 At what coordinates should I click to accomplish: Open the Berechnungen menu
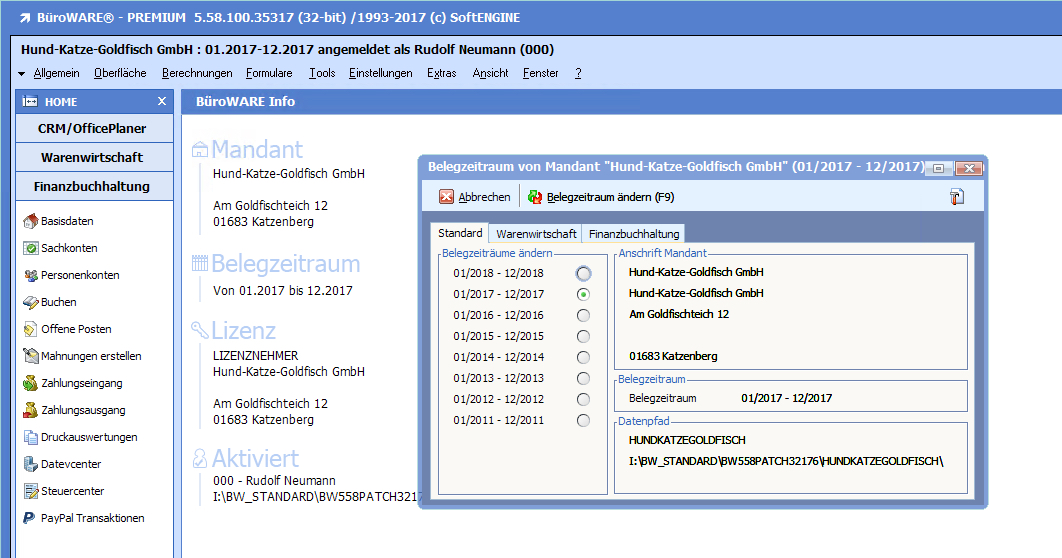197,73
